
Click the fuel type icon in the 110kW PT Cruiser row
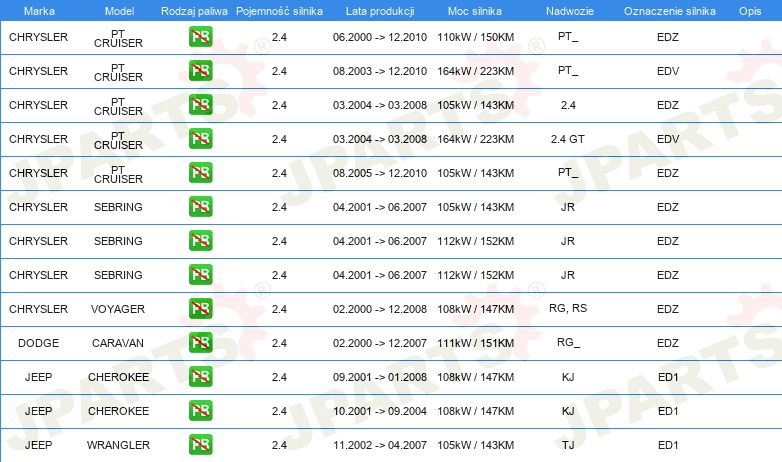click(x=200, y=37)
